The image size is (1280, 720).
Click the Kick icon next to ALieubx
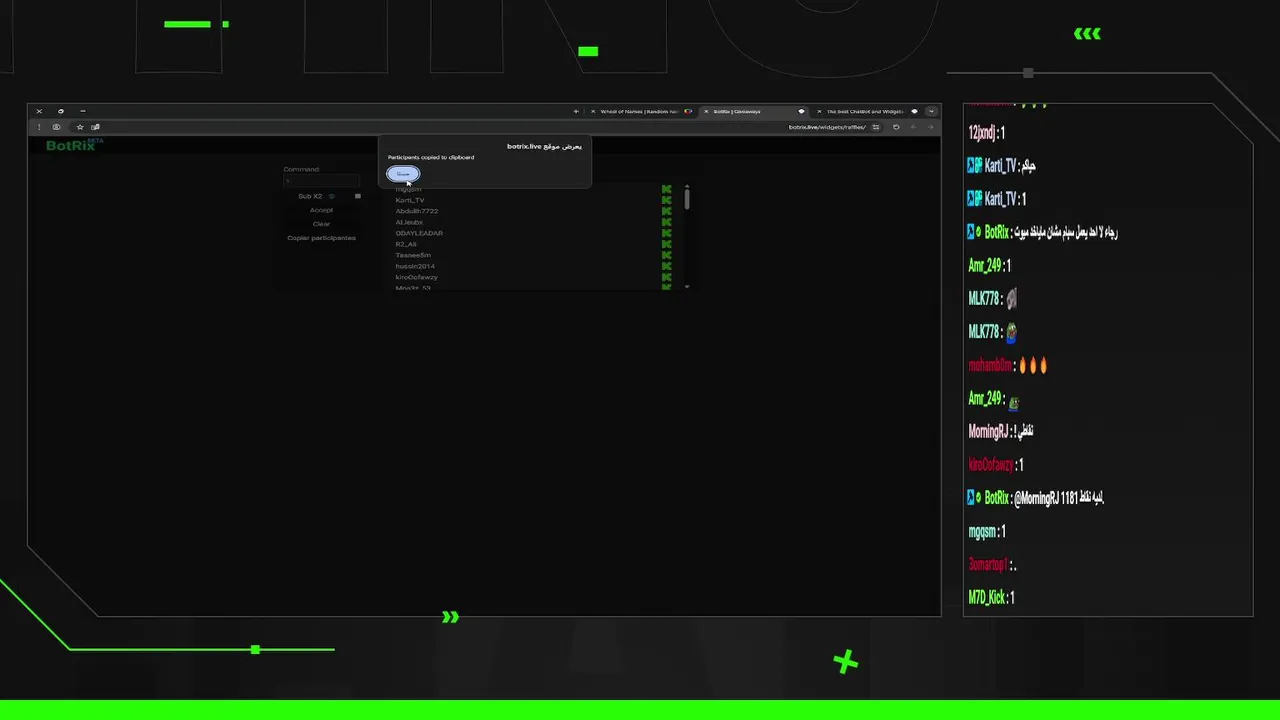point(666,222)
